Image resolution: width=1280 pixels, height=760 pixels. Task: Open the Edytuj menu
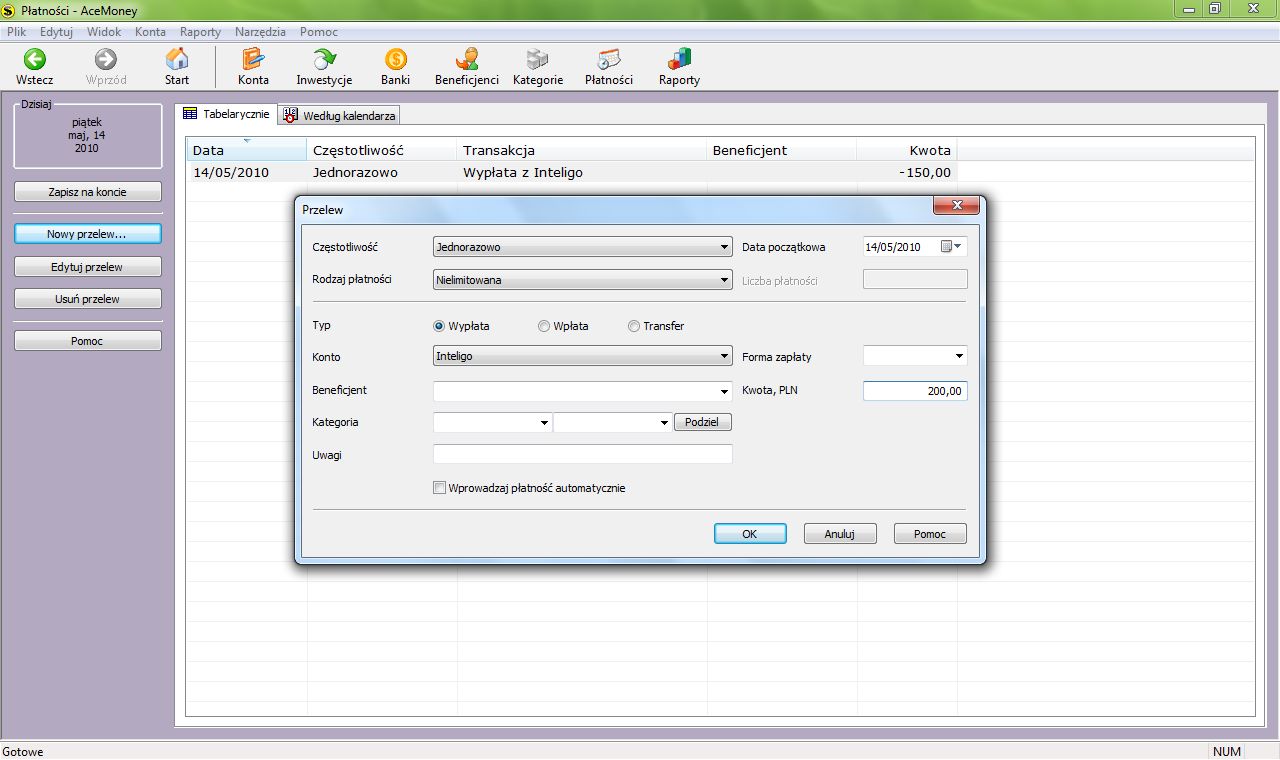(57, 32)
